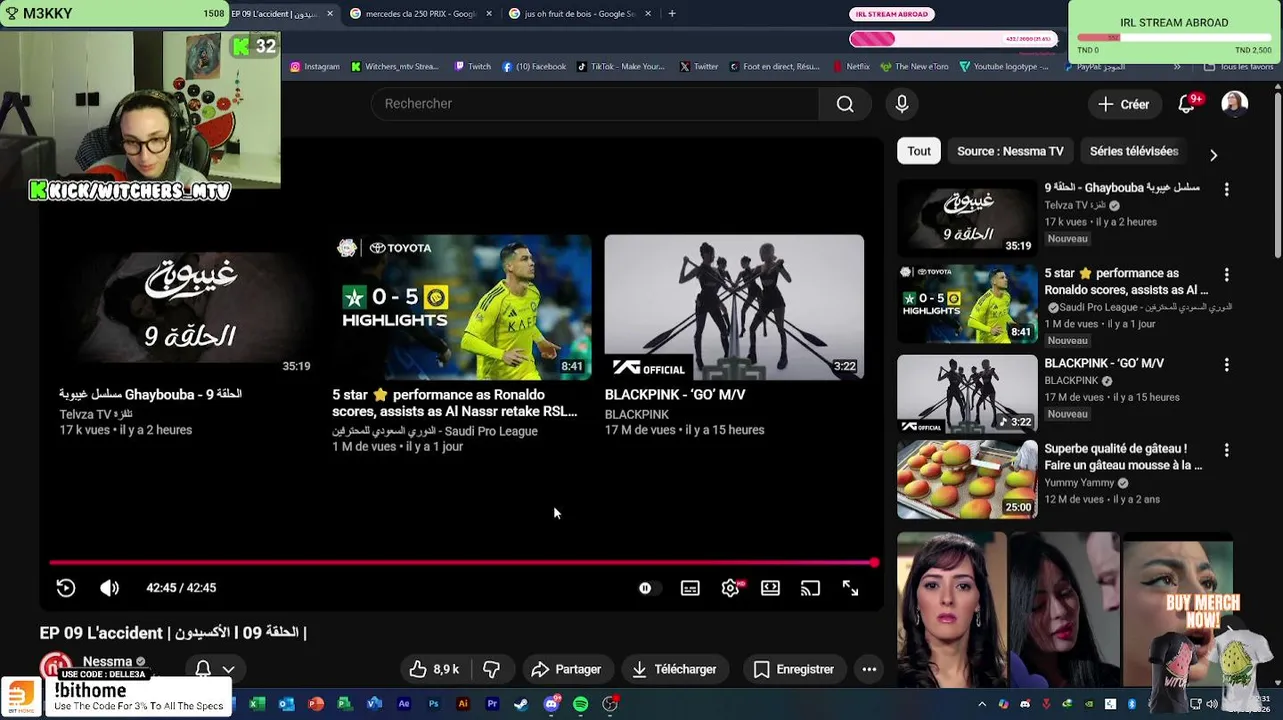Focus the Rechercher search field

(595, 104)
